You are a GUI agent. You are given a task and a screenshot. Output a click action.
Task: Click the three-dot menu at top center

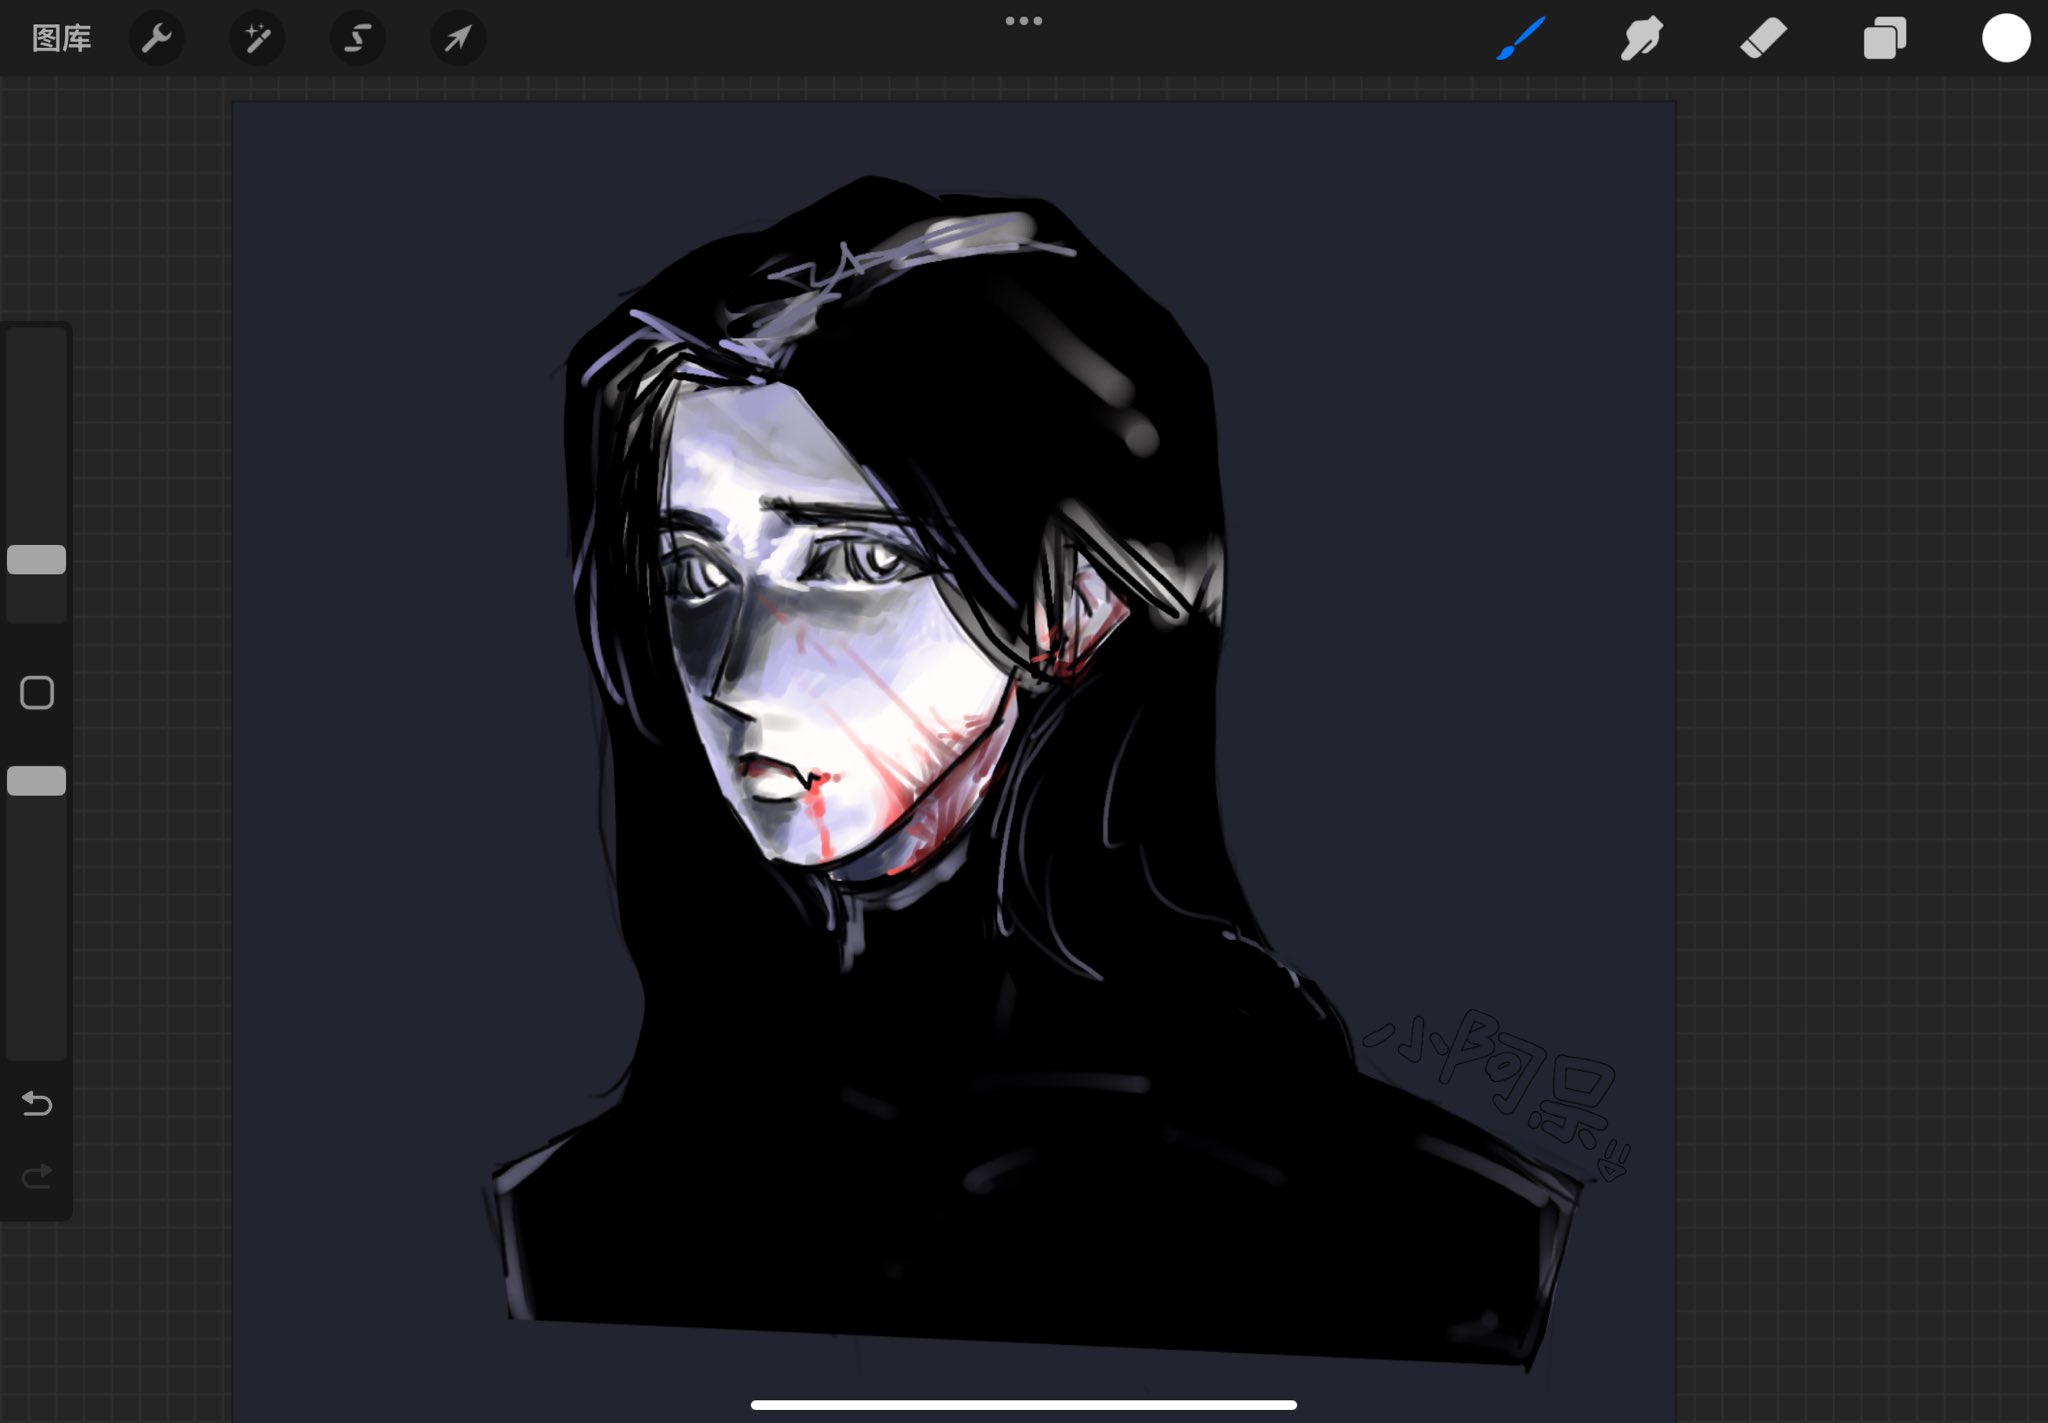click(x=1023, y=20)
